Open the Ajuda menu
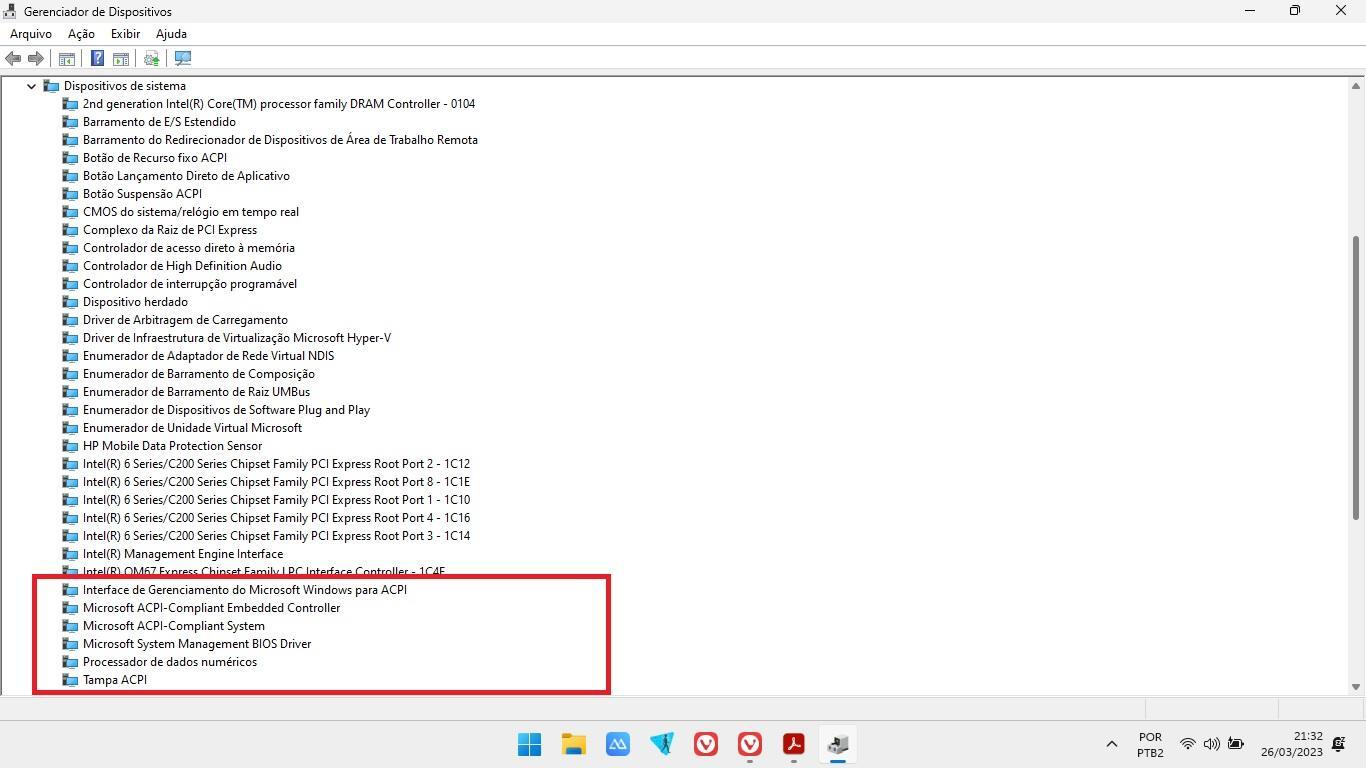 click(171, 34)
